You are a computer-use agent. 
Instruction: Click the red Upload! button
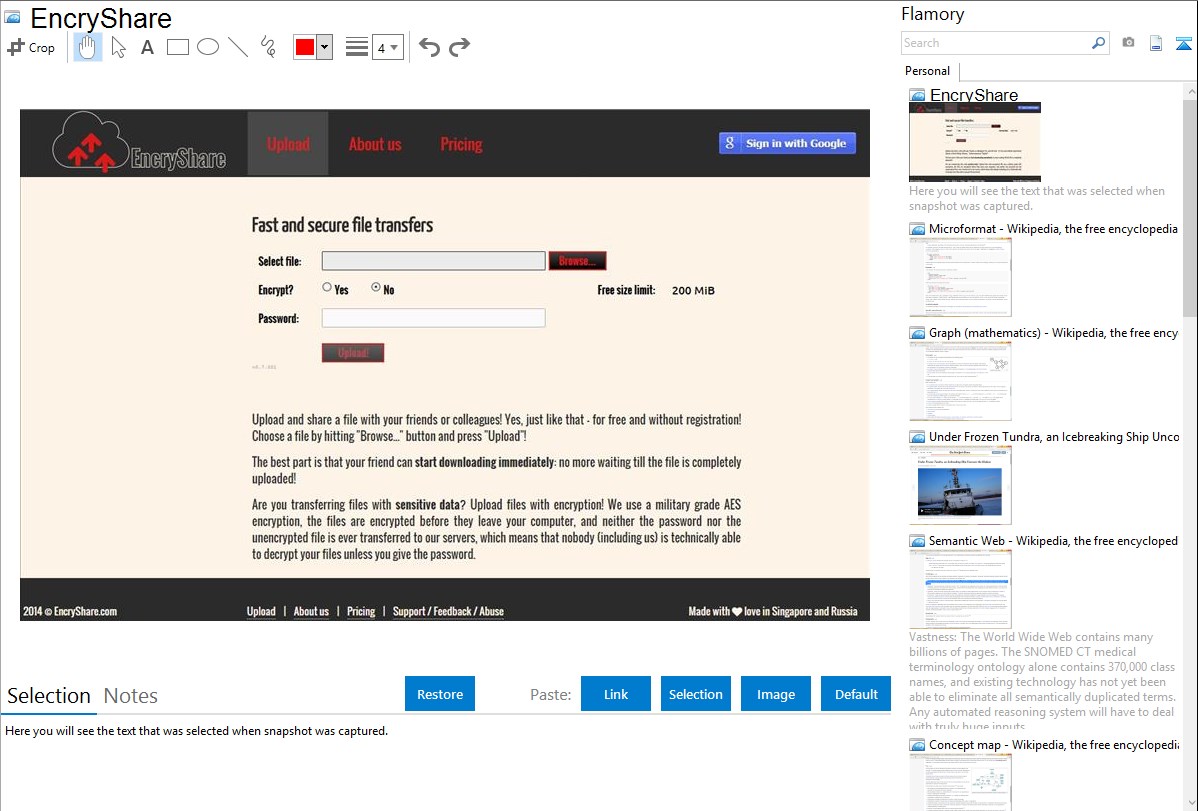coord(353,352)
